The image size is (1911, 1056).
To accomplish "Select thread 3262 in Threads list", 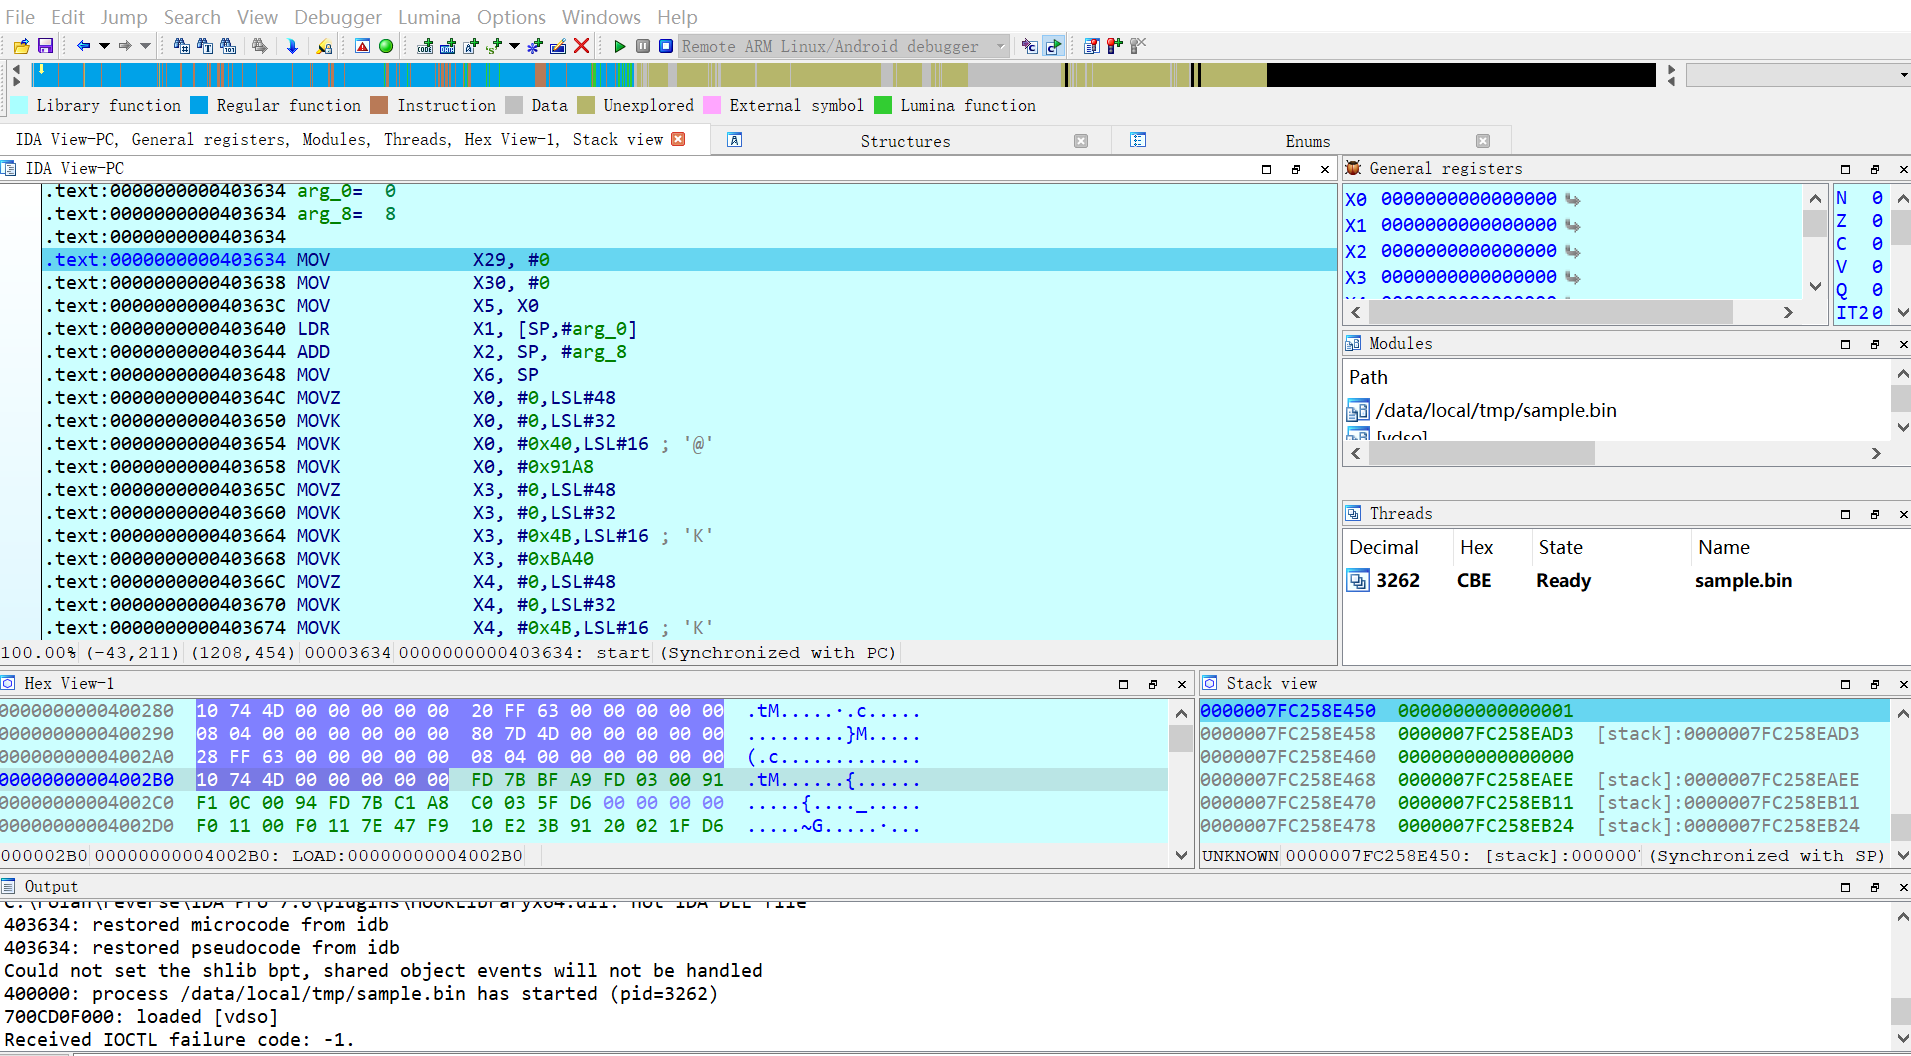I will point(1397,581).
